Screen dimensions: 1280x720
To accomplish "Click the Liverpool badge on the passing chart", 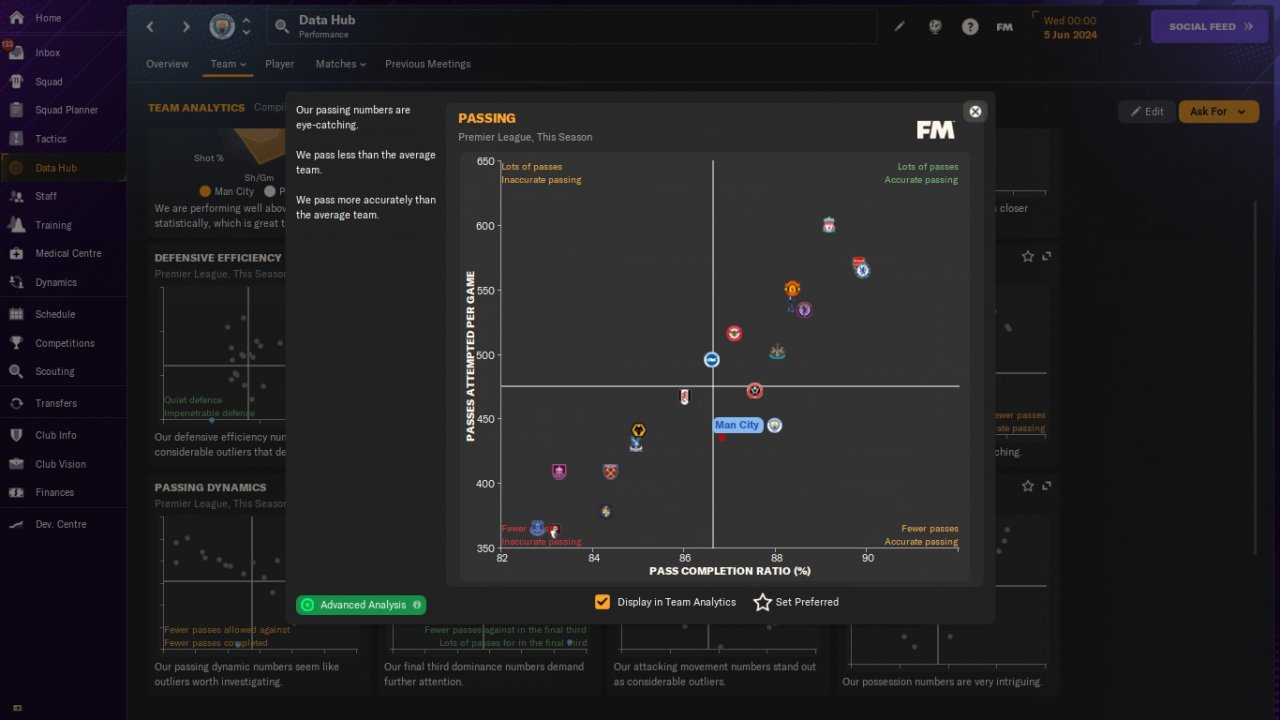I will tap(829, 225).
